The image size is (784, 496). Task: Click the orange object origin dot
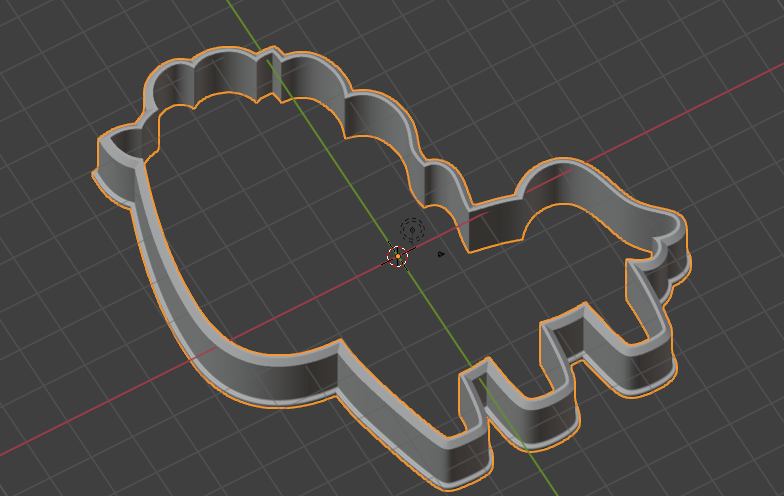396,257
